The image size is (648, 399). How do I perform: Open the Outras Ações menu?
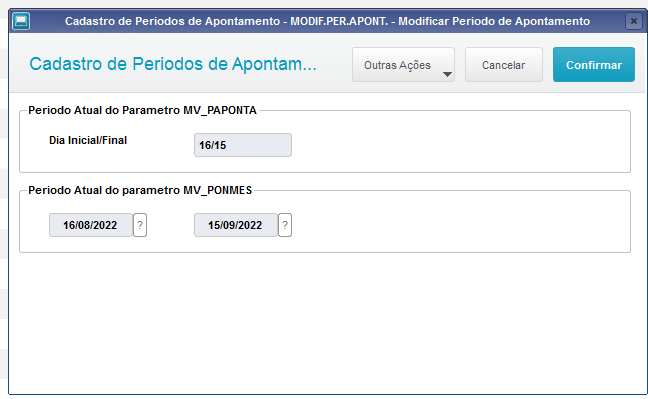[x=403, y=65]
